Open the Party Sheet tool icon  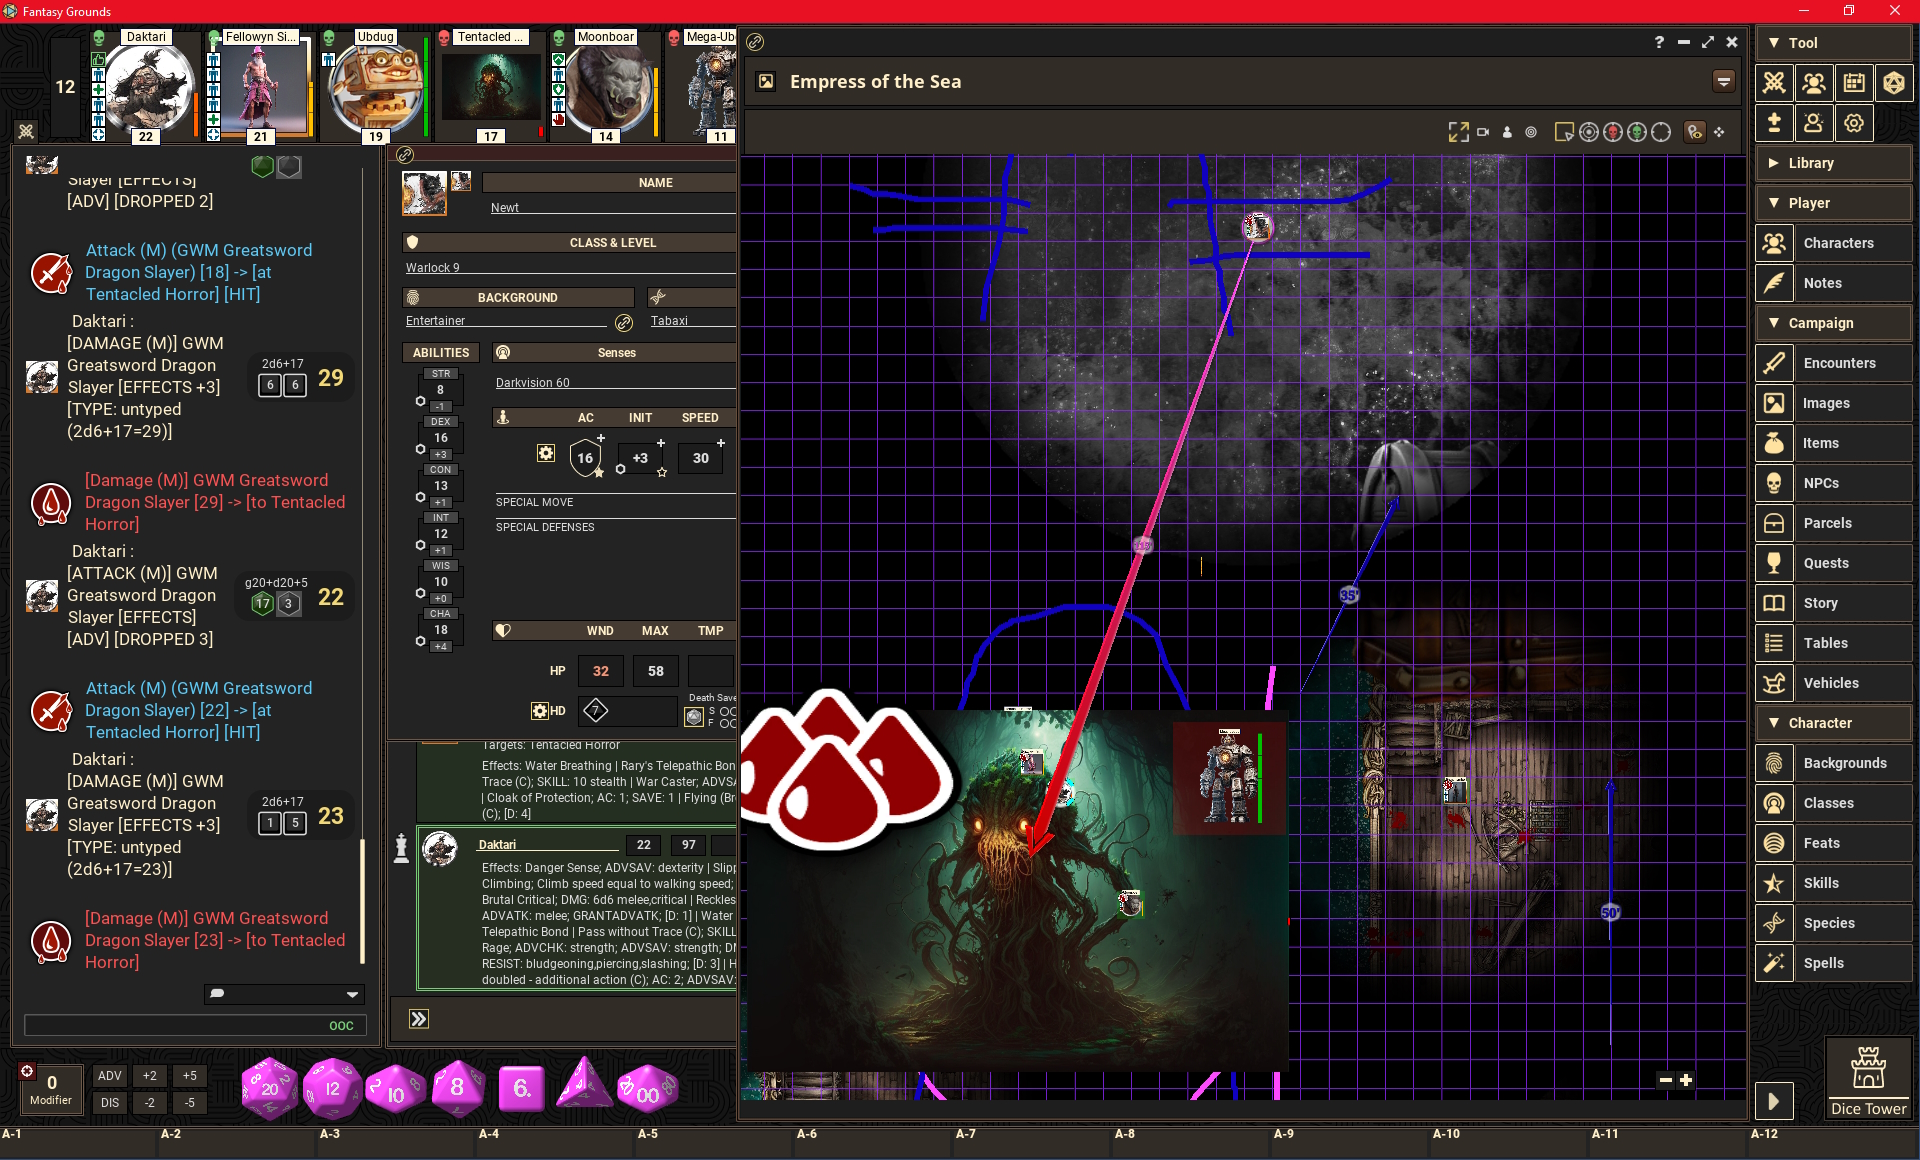click(1814, 83)
